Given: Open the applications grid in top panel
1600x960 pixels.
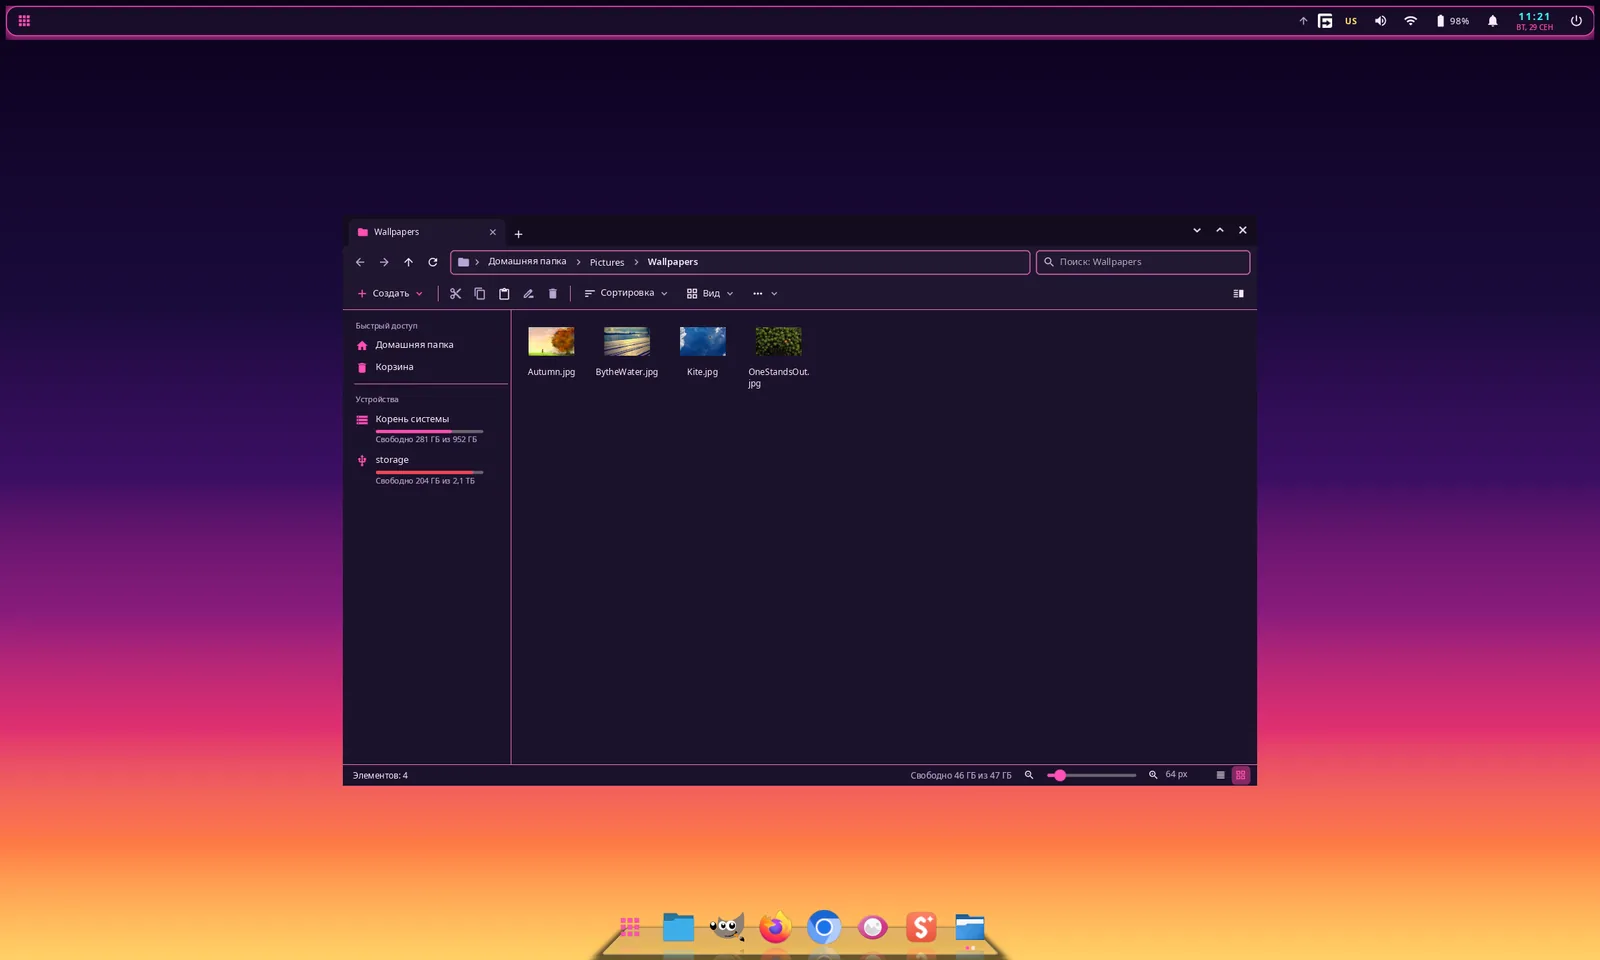Looking at the screenshot, I should (24, 20).
